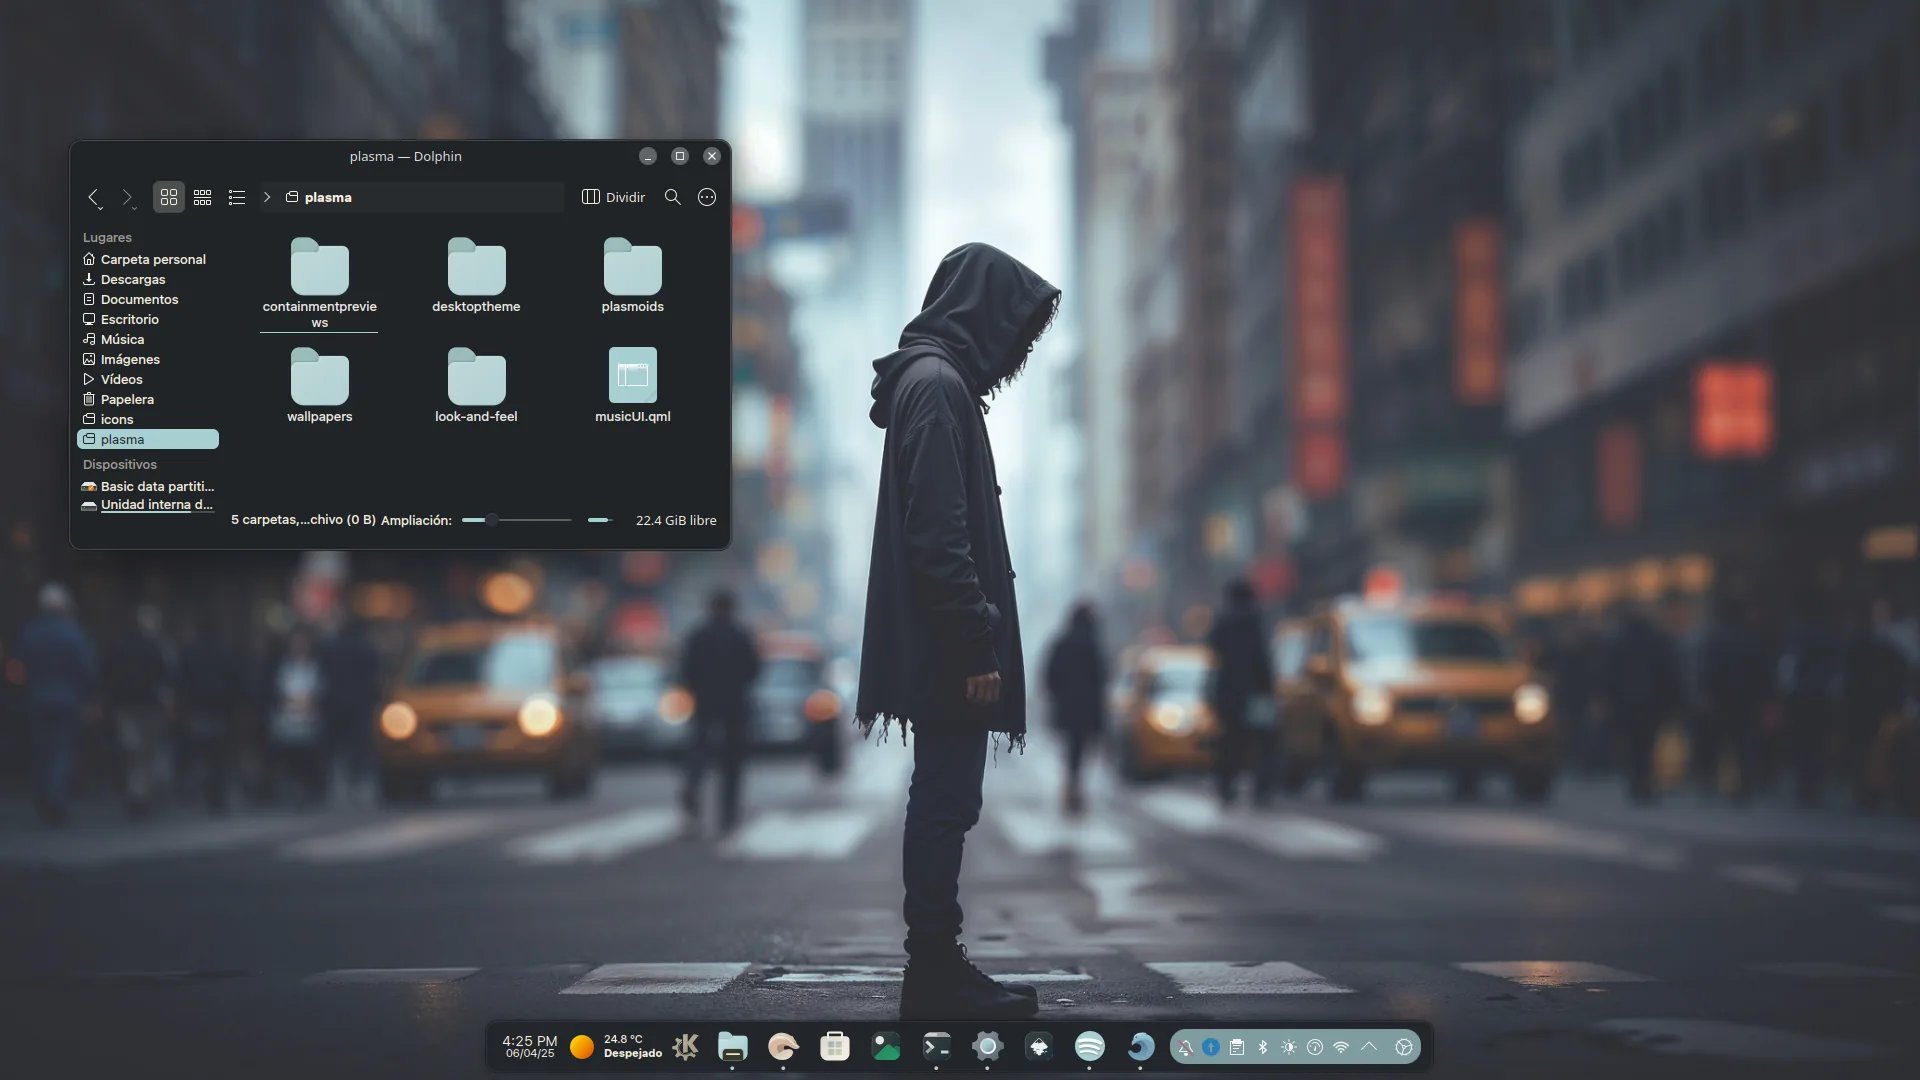Open Spotify in dock
The height and width of the screenshot is (1080, 1920).
coord(1090,1047)
